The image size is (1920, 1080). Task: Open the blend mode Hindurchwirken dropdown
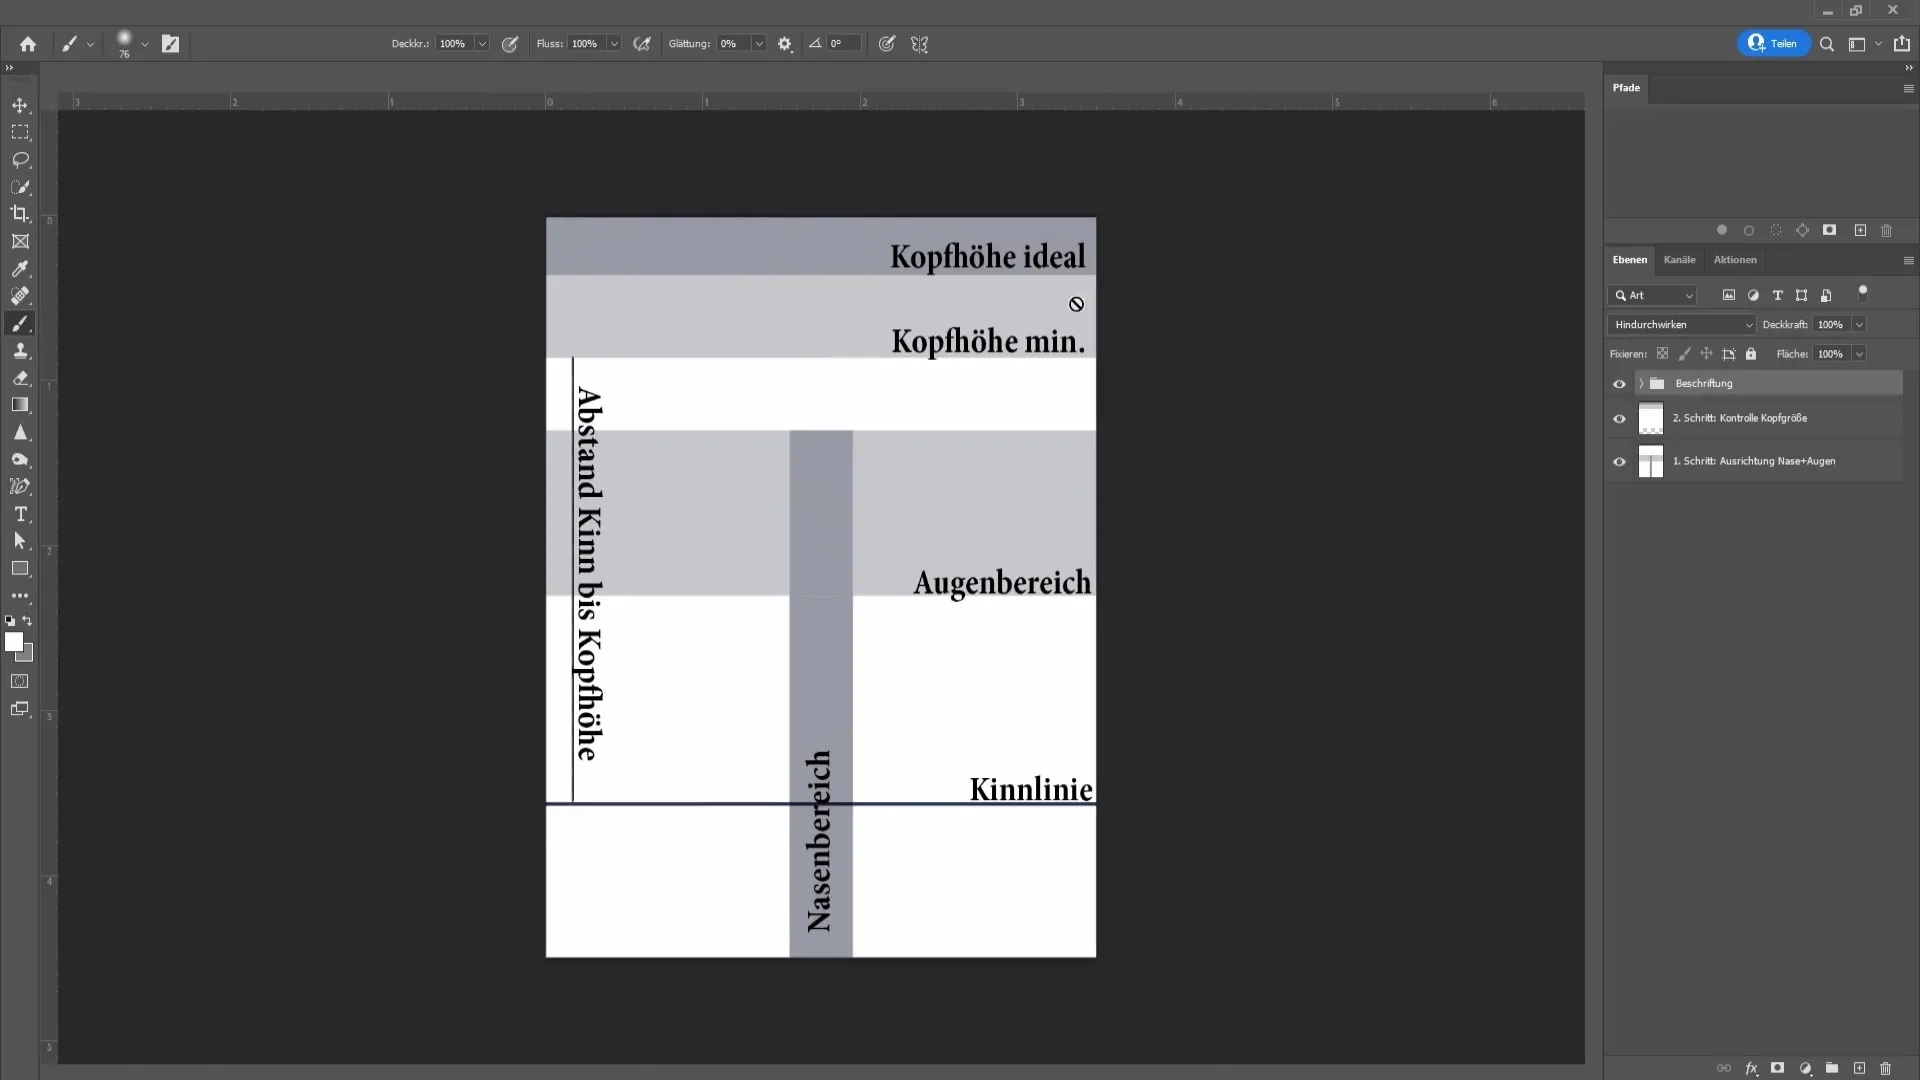[1682, 325]
